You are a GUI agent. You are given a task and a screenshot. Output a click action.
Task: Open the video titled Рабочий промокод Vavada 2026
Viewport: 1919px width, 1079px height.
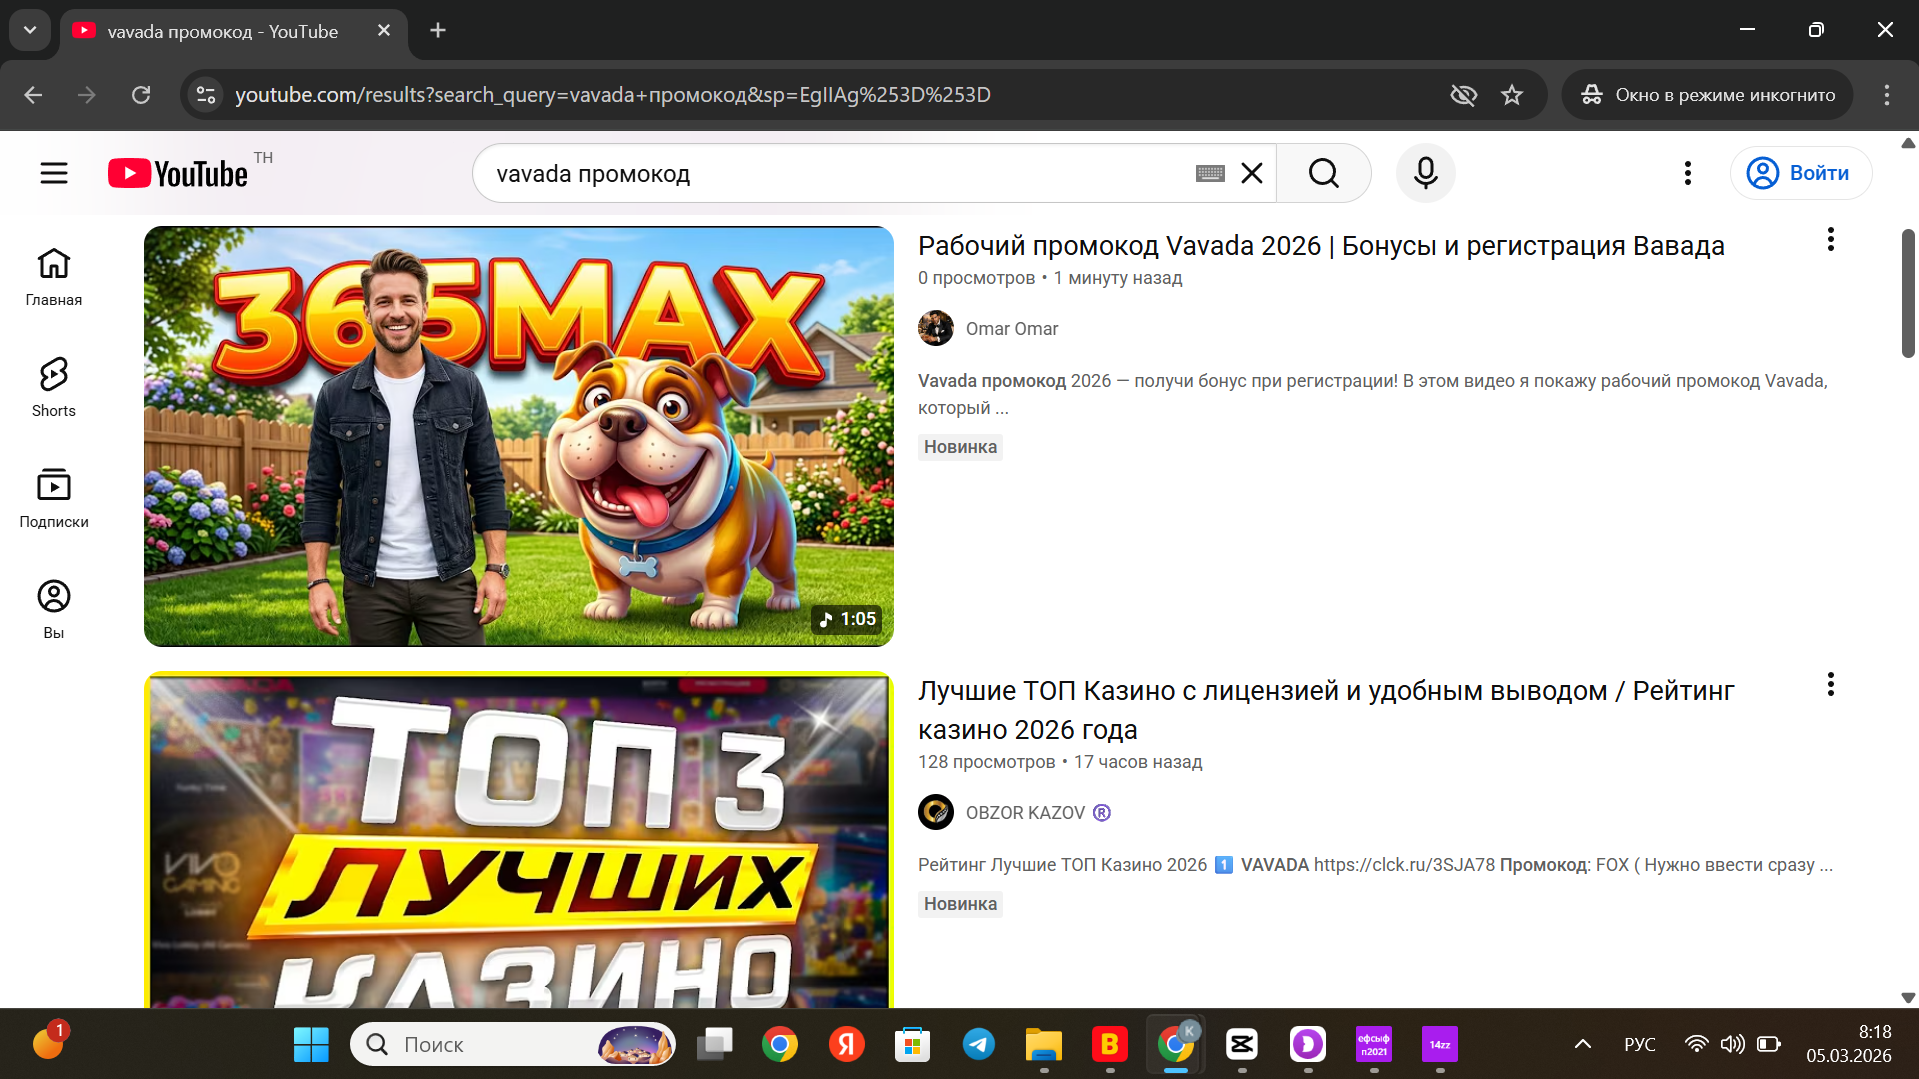[x=1321, y=246]
